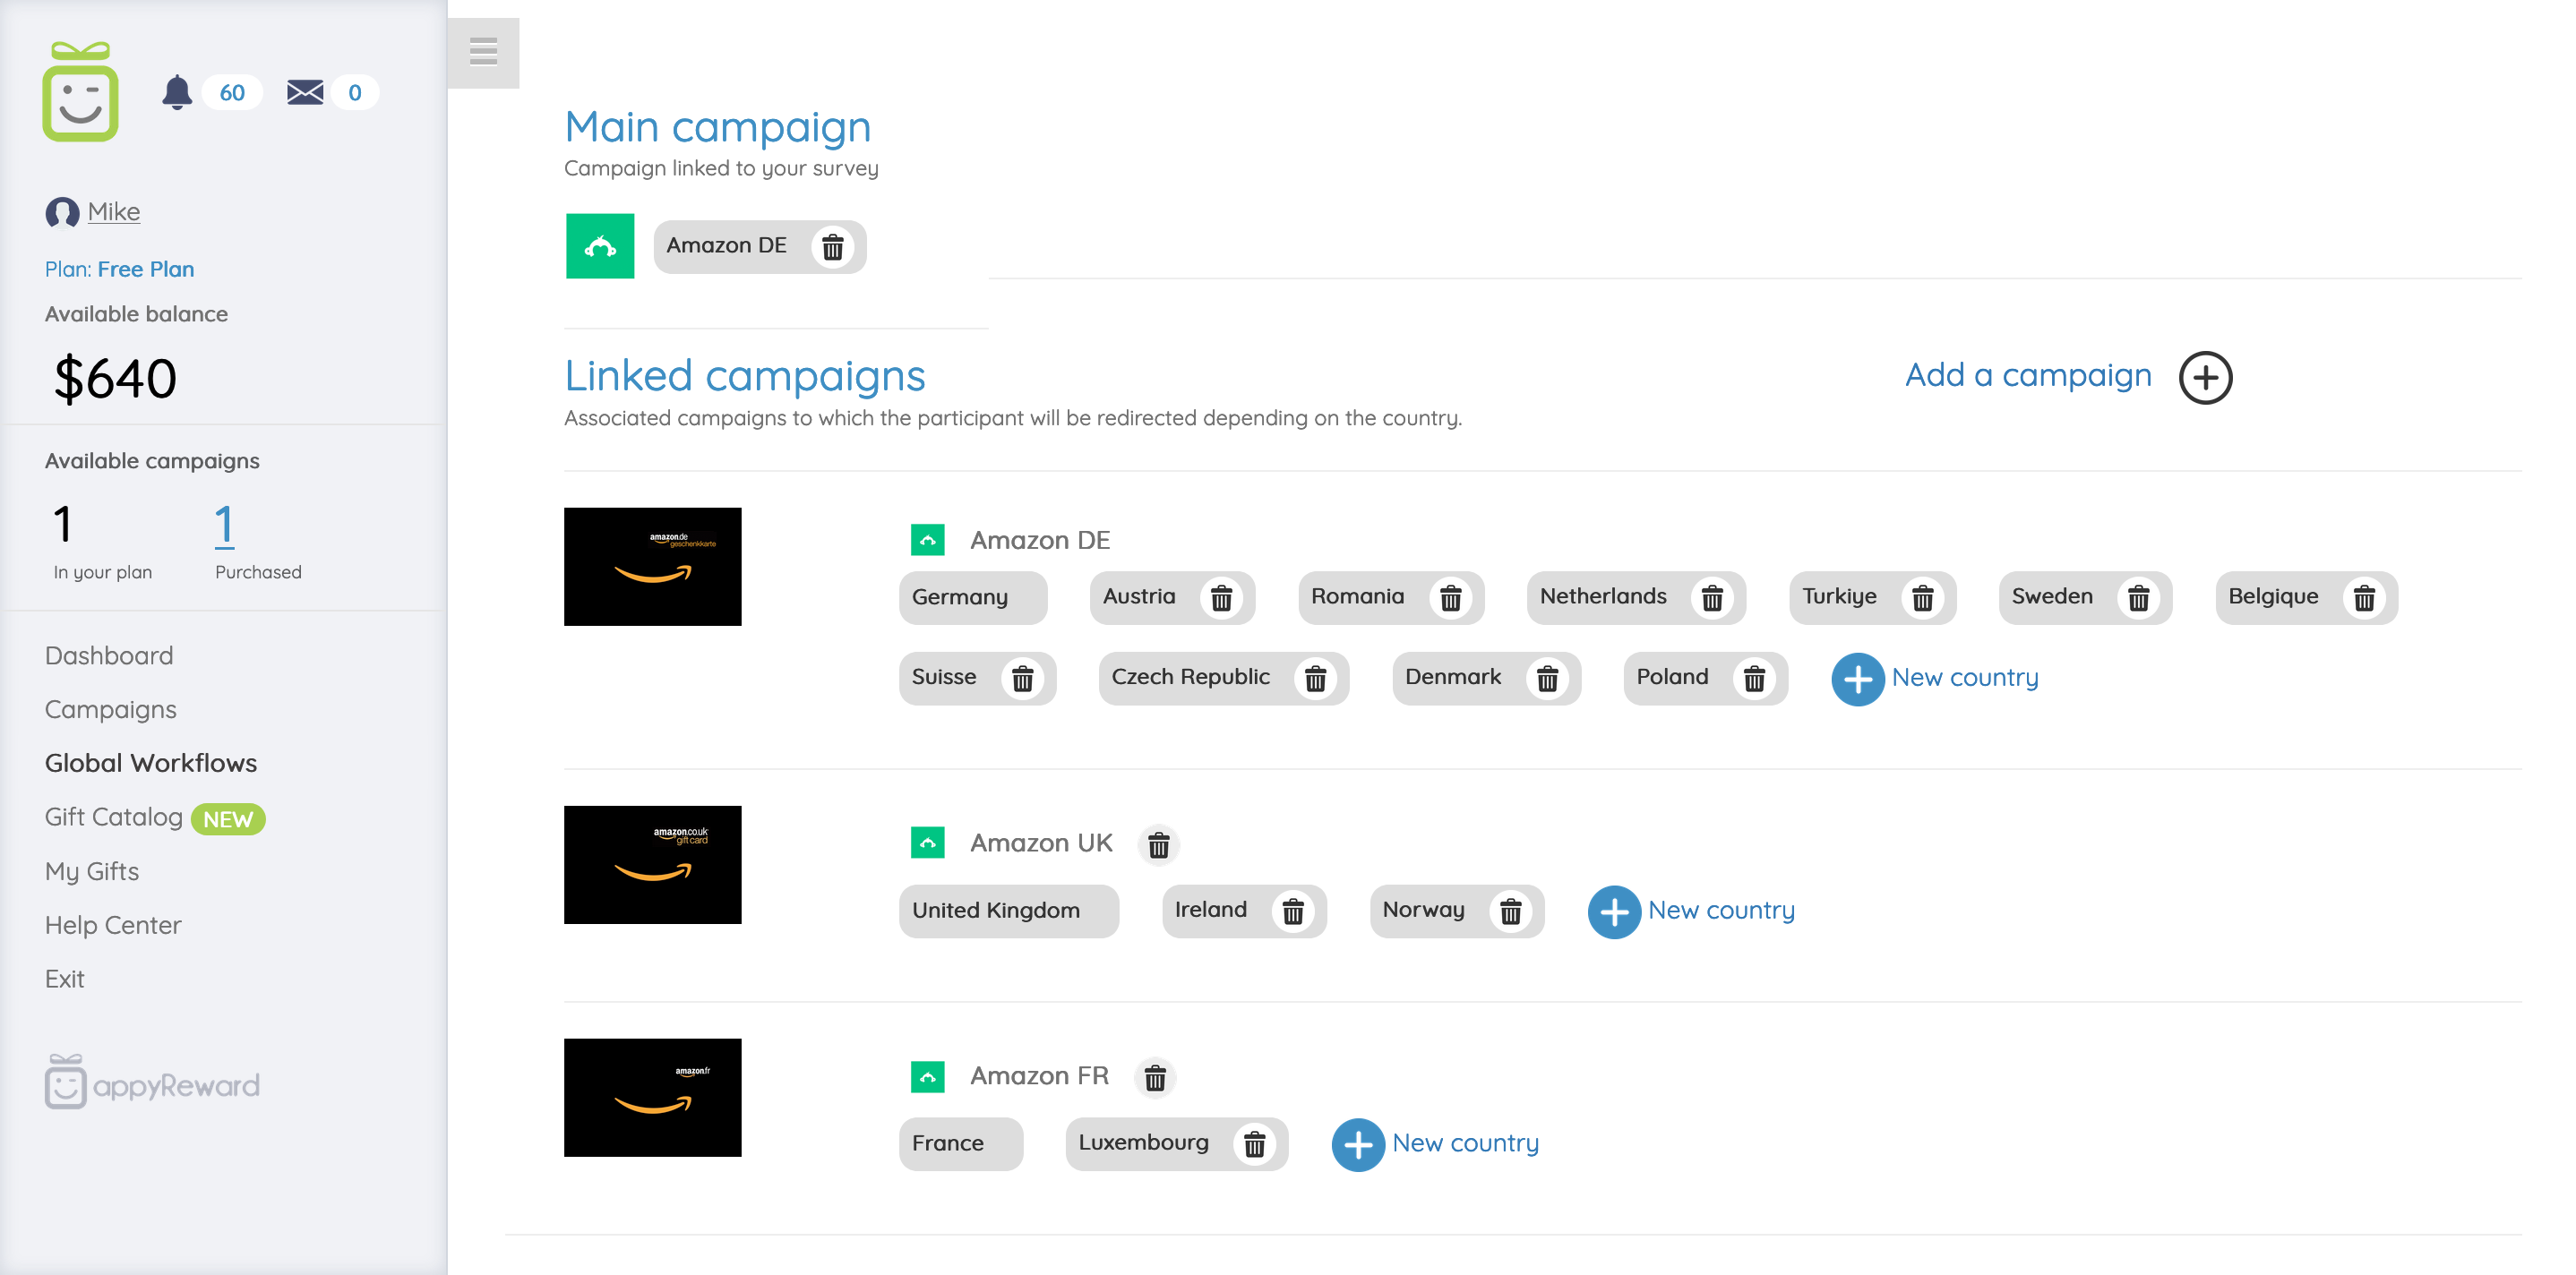Click the Amazon DE gift card thumbnail
This screenshot has height=1275, width=2576.
[x=652, y=566]
